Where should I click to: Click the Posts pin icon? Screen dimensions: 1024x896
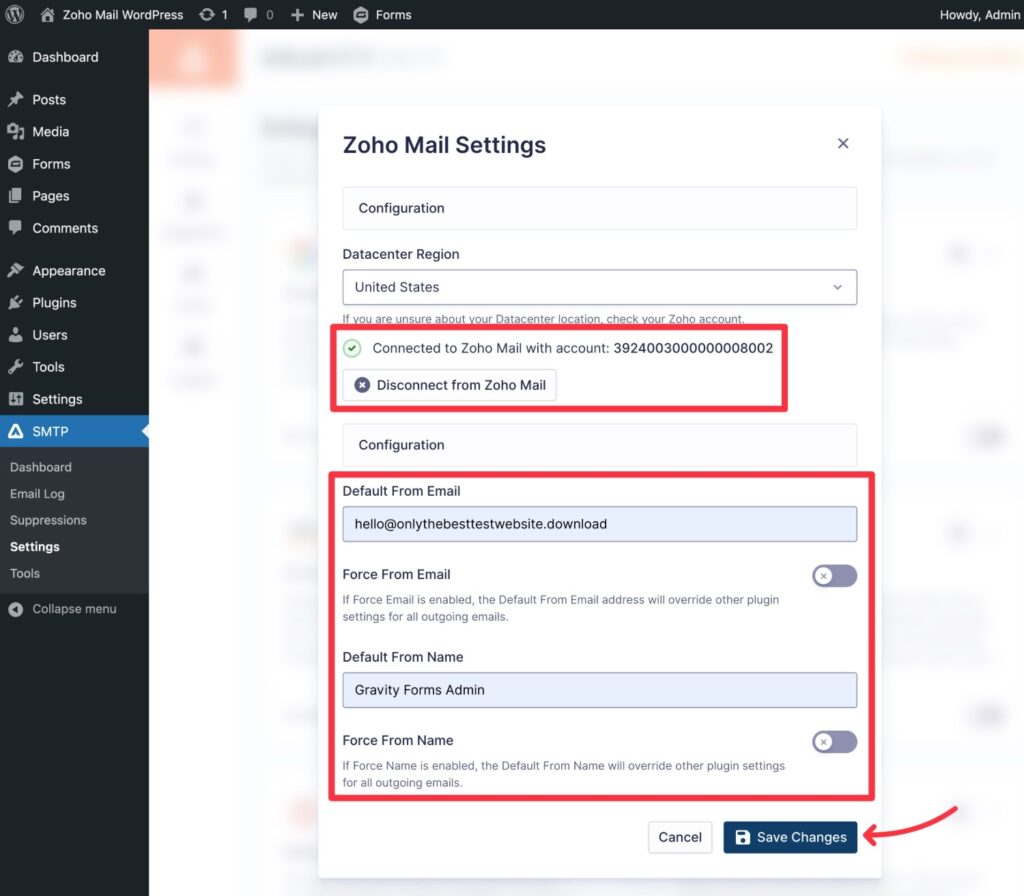click(x=16, y=99)
